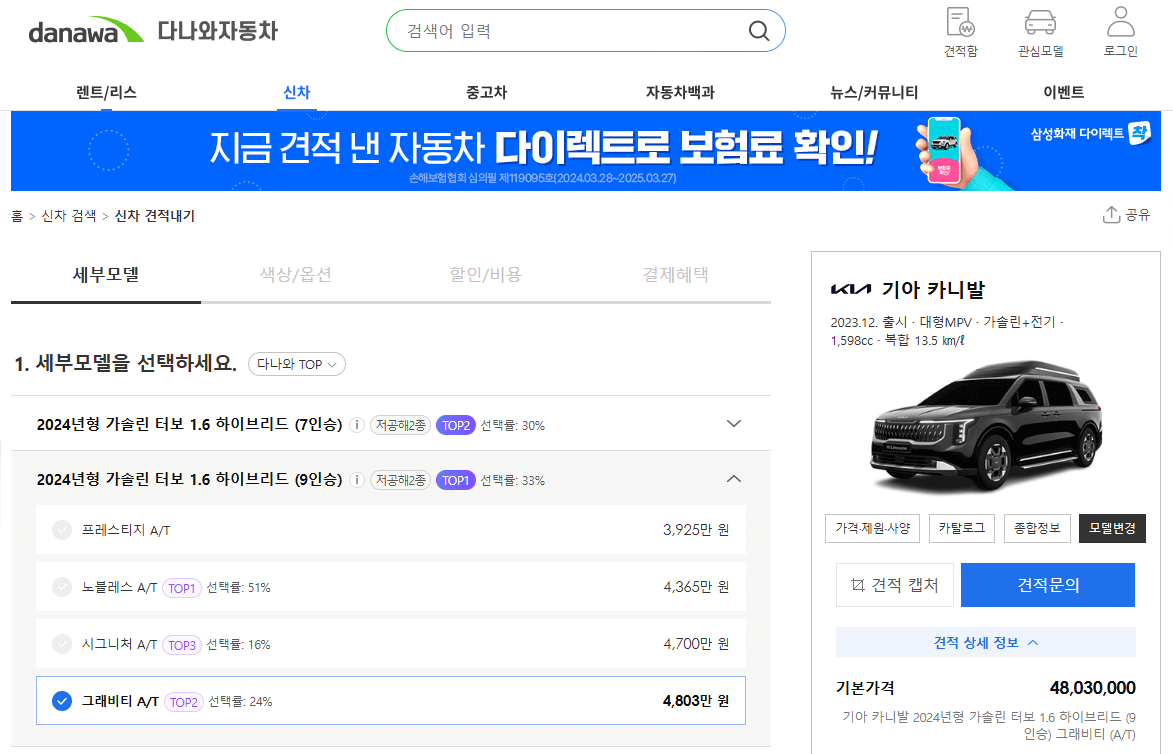Click the info icon beside 7인승 model
Viewport: 1173px width, 754px height.
coord(357,425)
